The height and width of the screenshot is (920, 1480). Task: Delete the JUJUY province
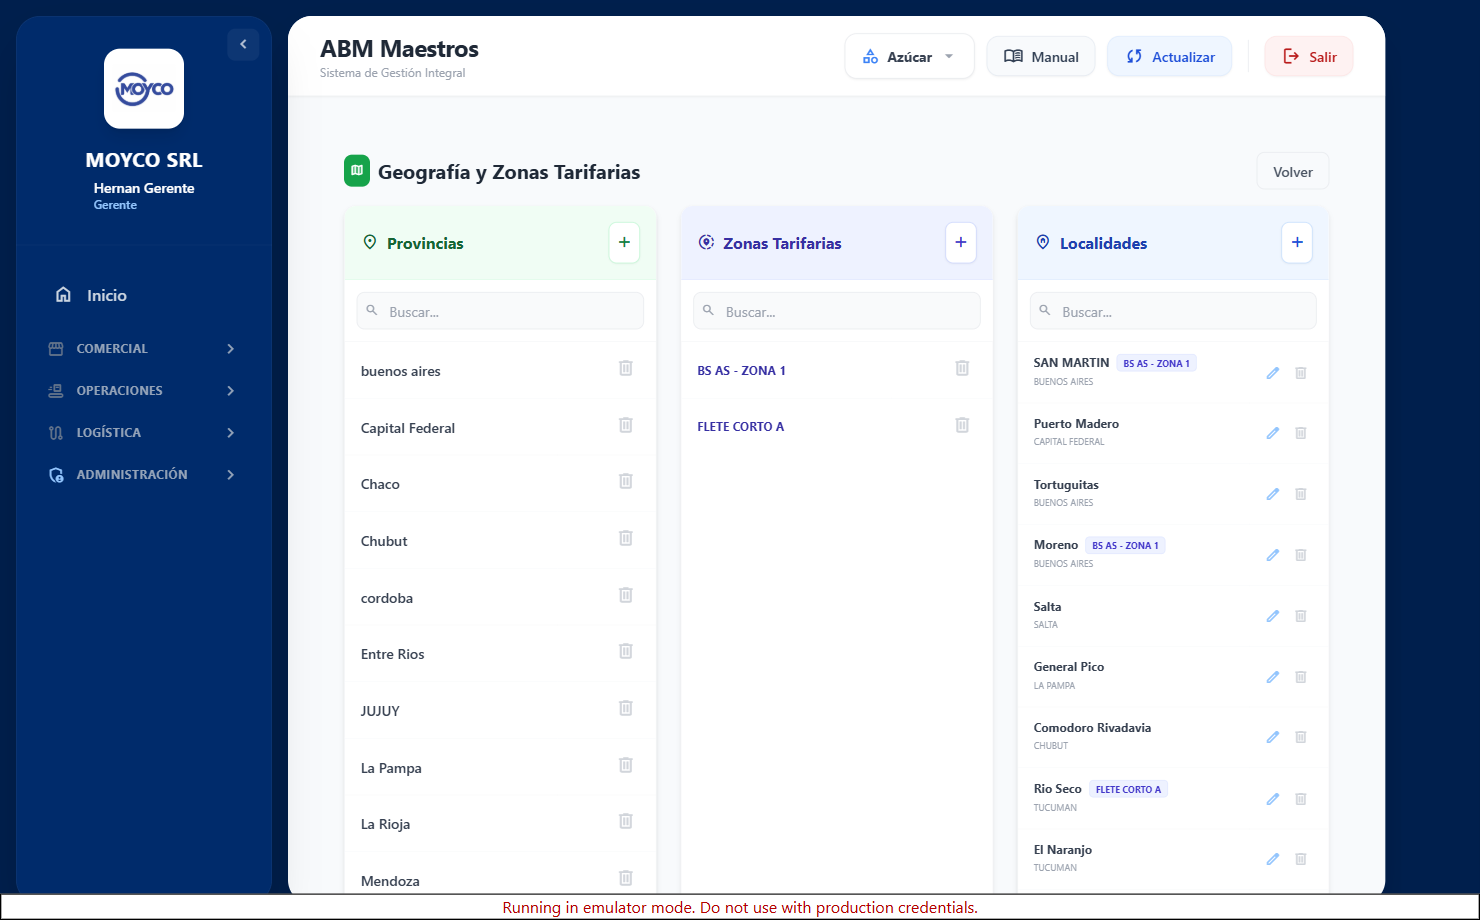coord(626,708)
